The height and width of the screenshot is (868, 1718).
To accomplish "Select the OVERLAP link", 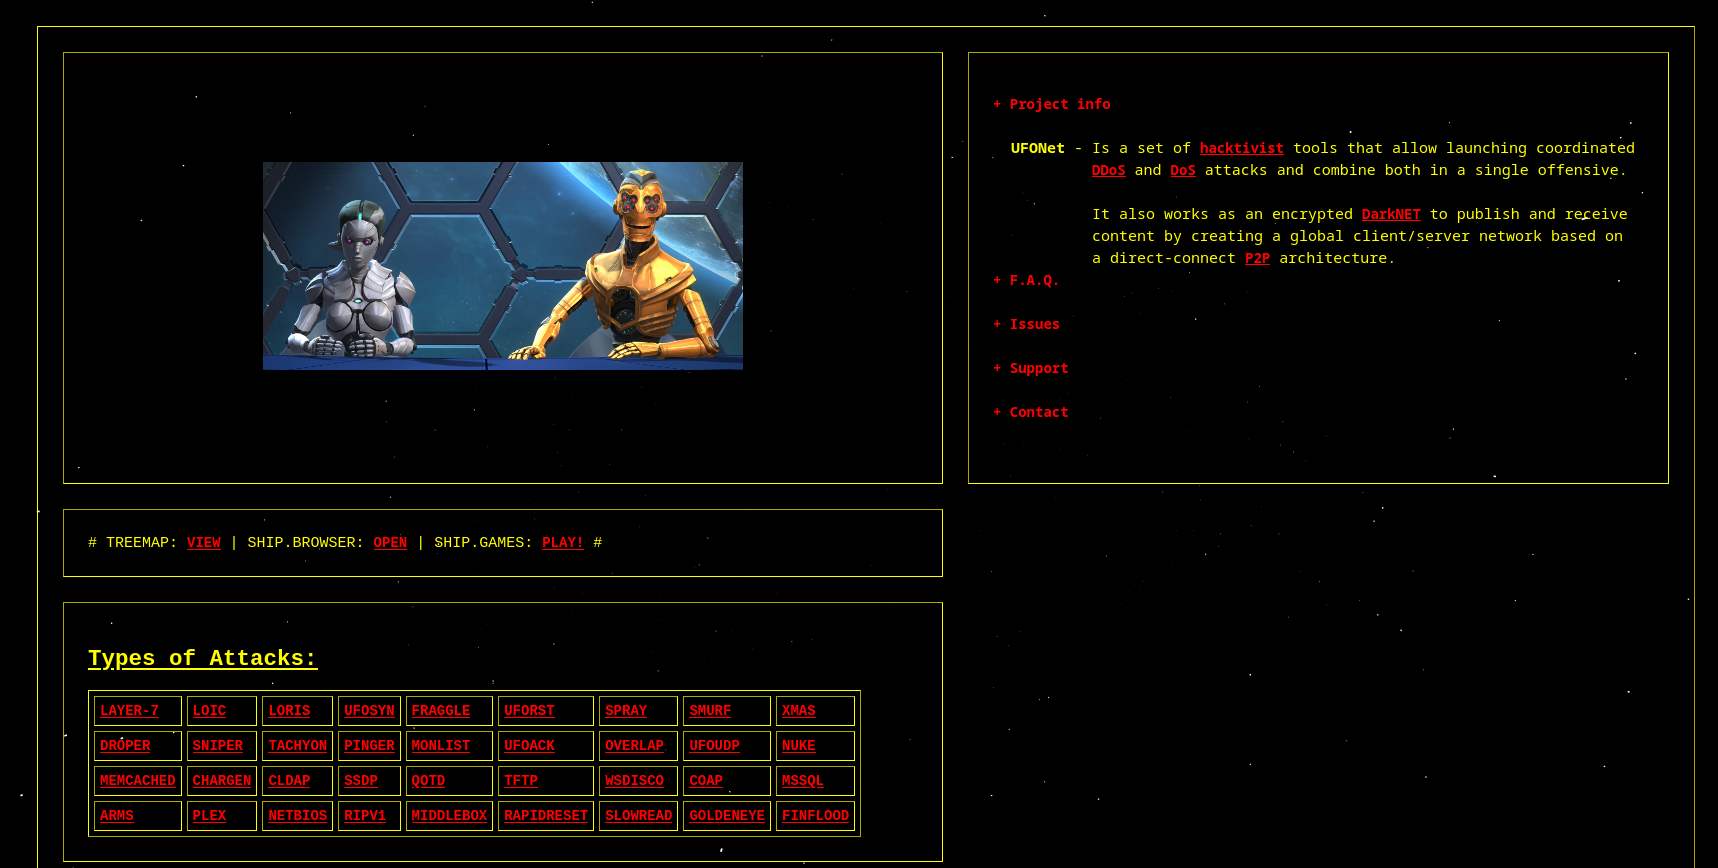I will pyautogui.click(x=634, y=746).
